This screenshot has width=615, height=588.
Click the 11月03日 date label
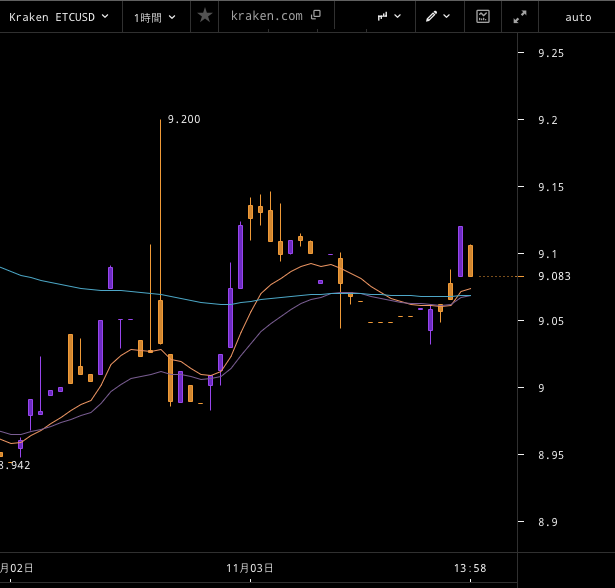click(x=250, y=568)
